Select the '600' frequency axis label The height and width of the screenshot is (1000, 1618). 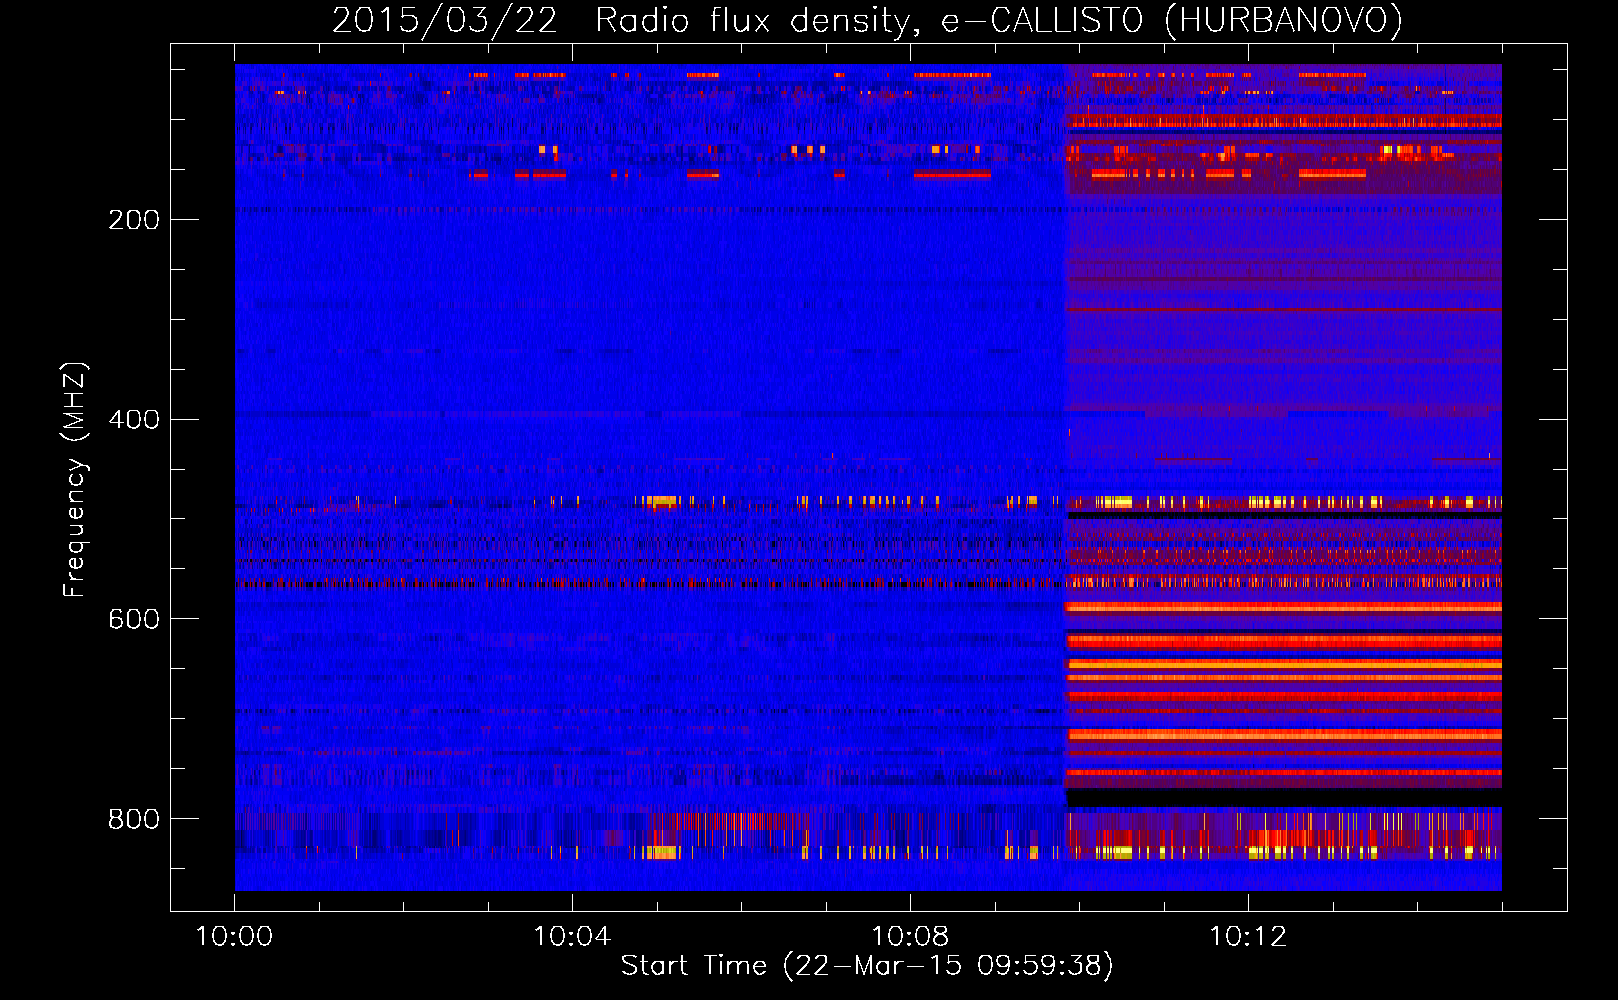tap(134, 620)
